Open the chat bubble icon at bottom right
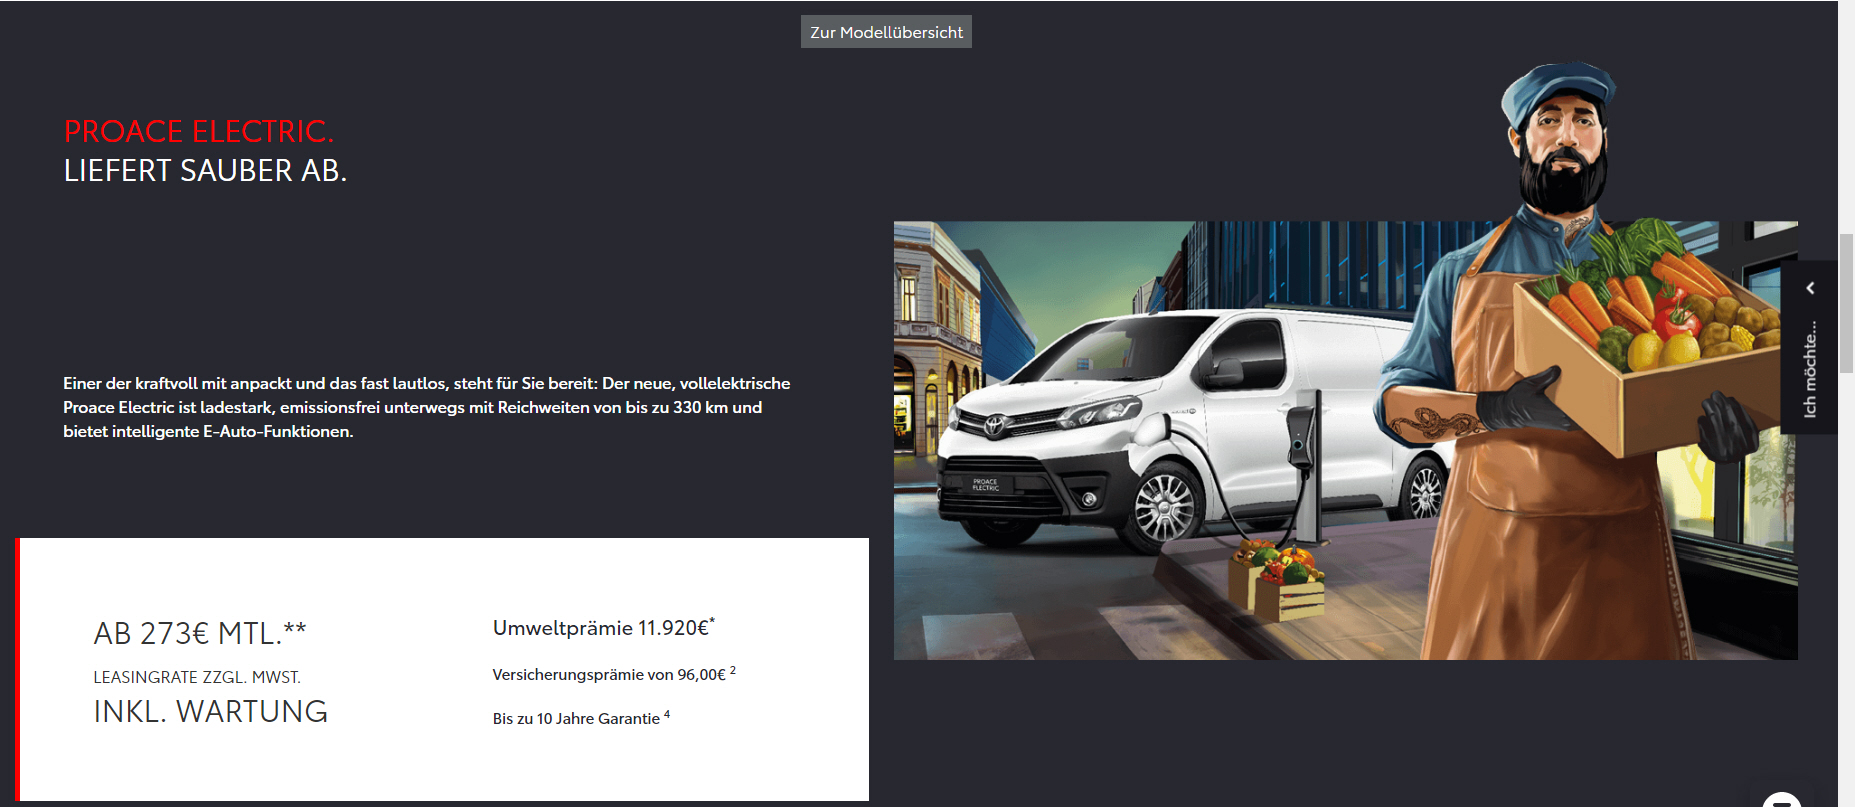The height and width of the screenshot is (807, 1855). (1782, 799)
